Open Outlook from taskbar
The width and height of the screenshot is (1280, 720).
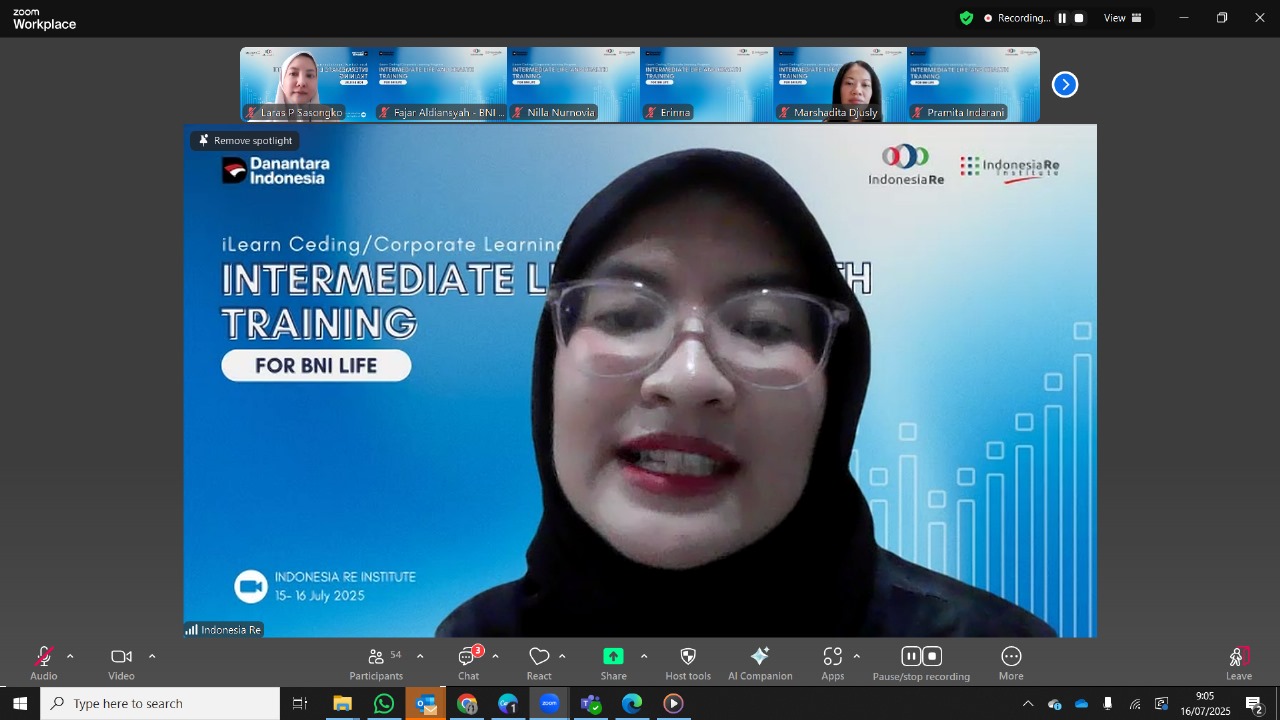click(x=426, y=704)
